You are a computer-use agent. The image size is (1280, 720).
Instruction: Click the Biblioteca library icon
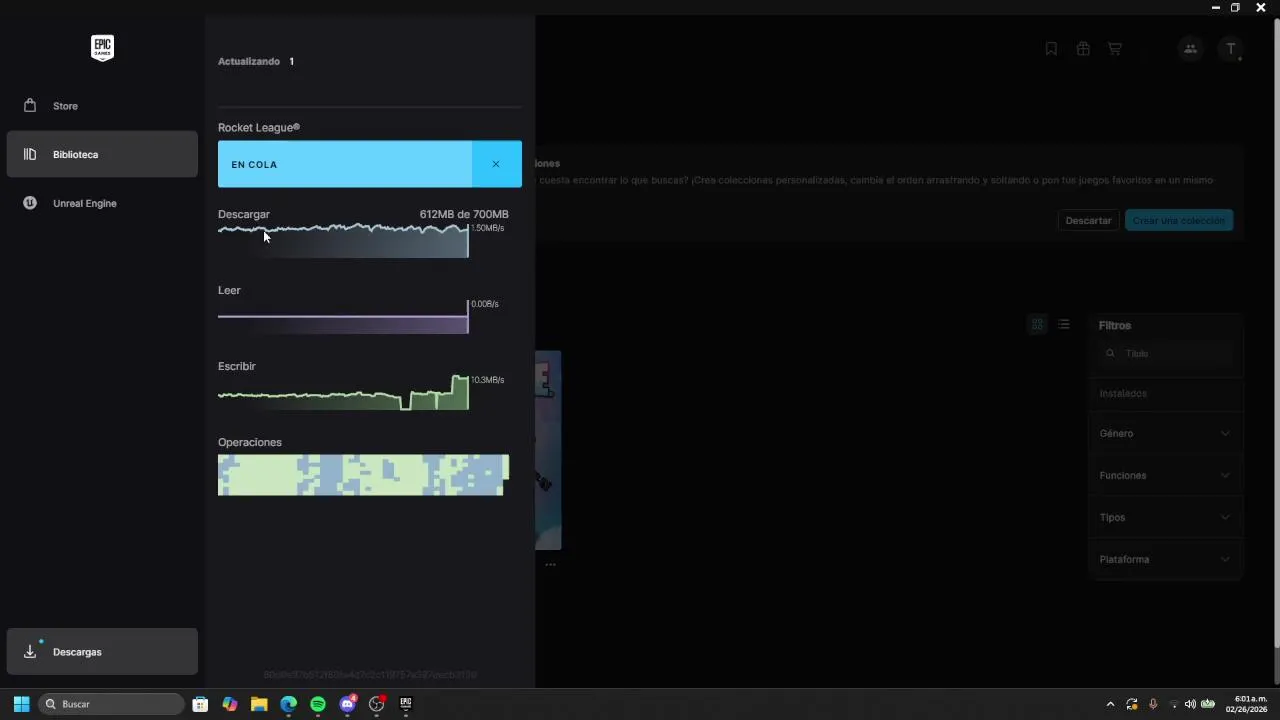coord(30,154)
